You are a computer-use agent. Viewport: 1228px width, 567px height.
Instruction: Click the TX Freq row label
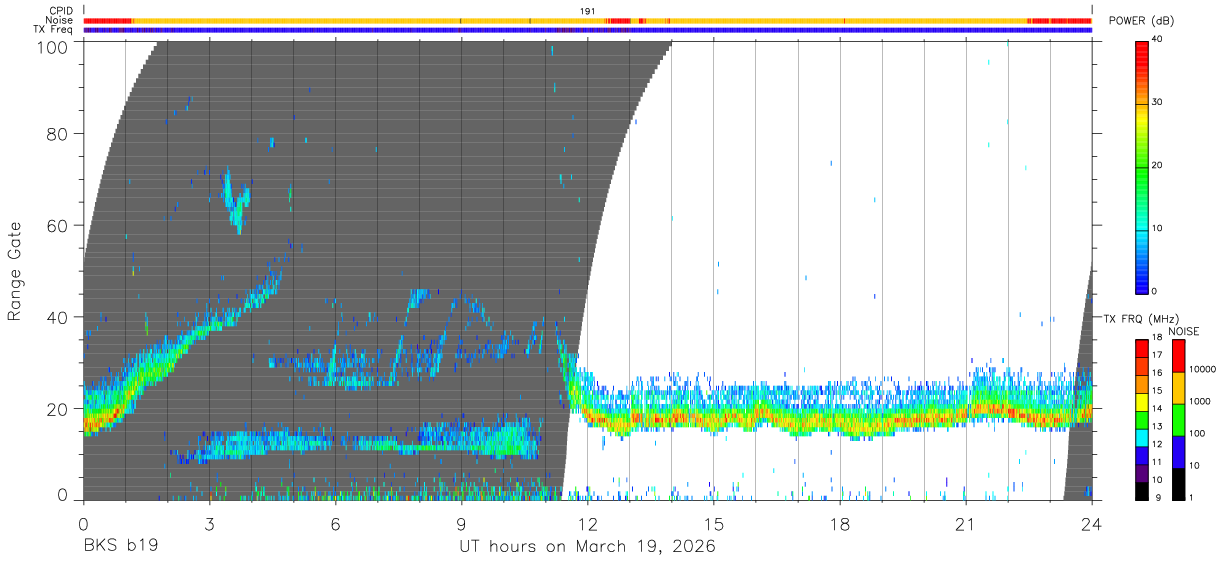tap(53, 30)
